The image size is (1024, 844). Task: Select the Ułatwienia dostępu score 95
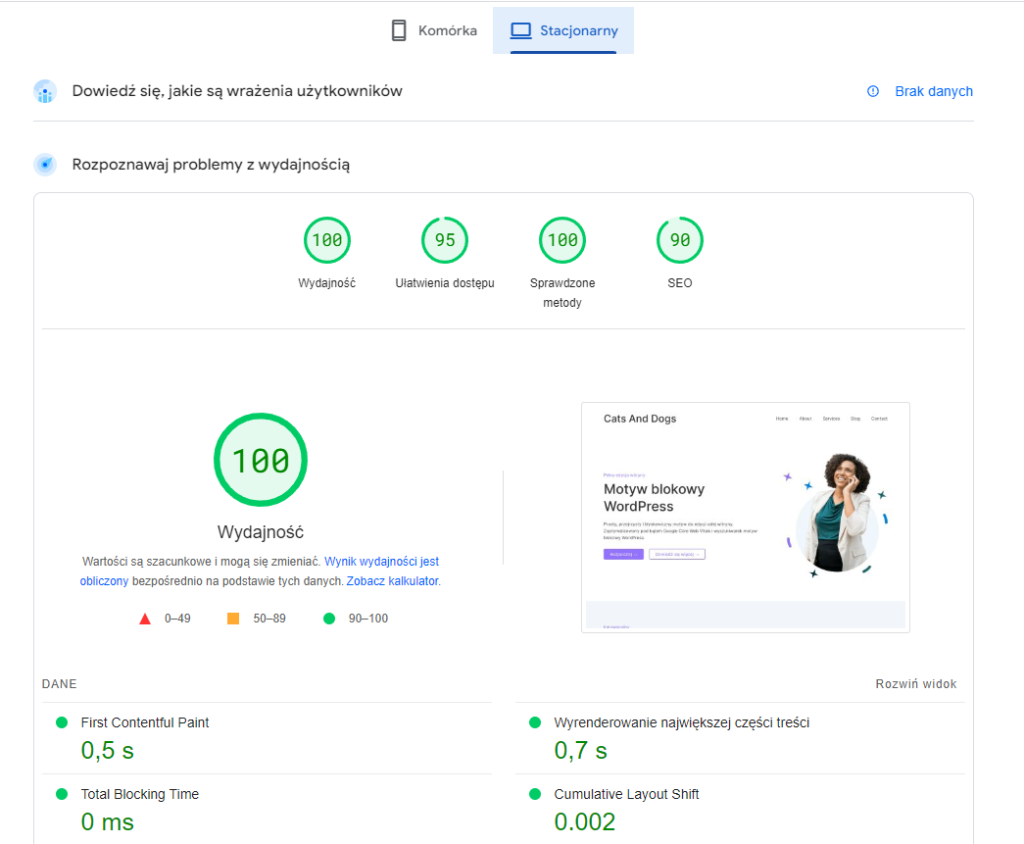[445, 240]
